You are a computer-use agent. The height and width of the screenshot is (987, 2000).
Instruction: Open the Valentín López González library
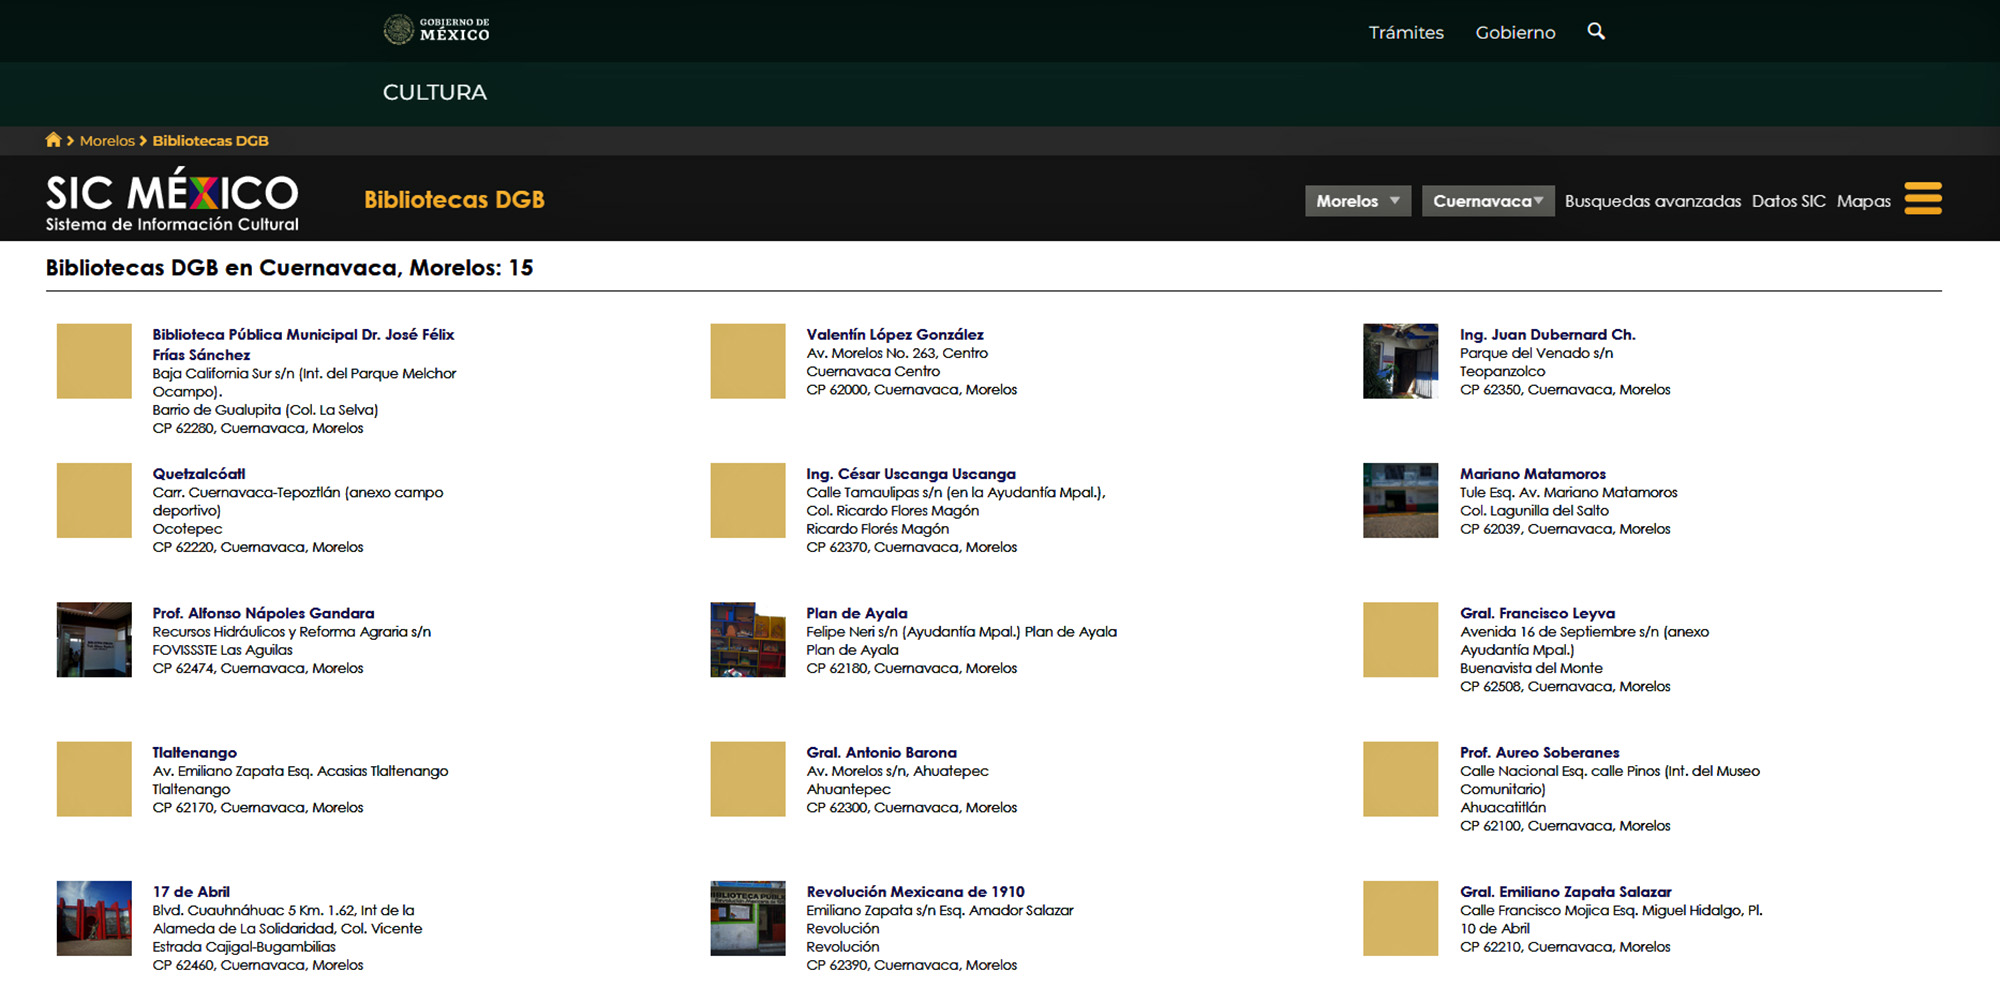point(895,334)
